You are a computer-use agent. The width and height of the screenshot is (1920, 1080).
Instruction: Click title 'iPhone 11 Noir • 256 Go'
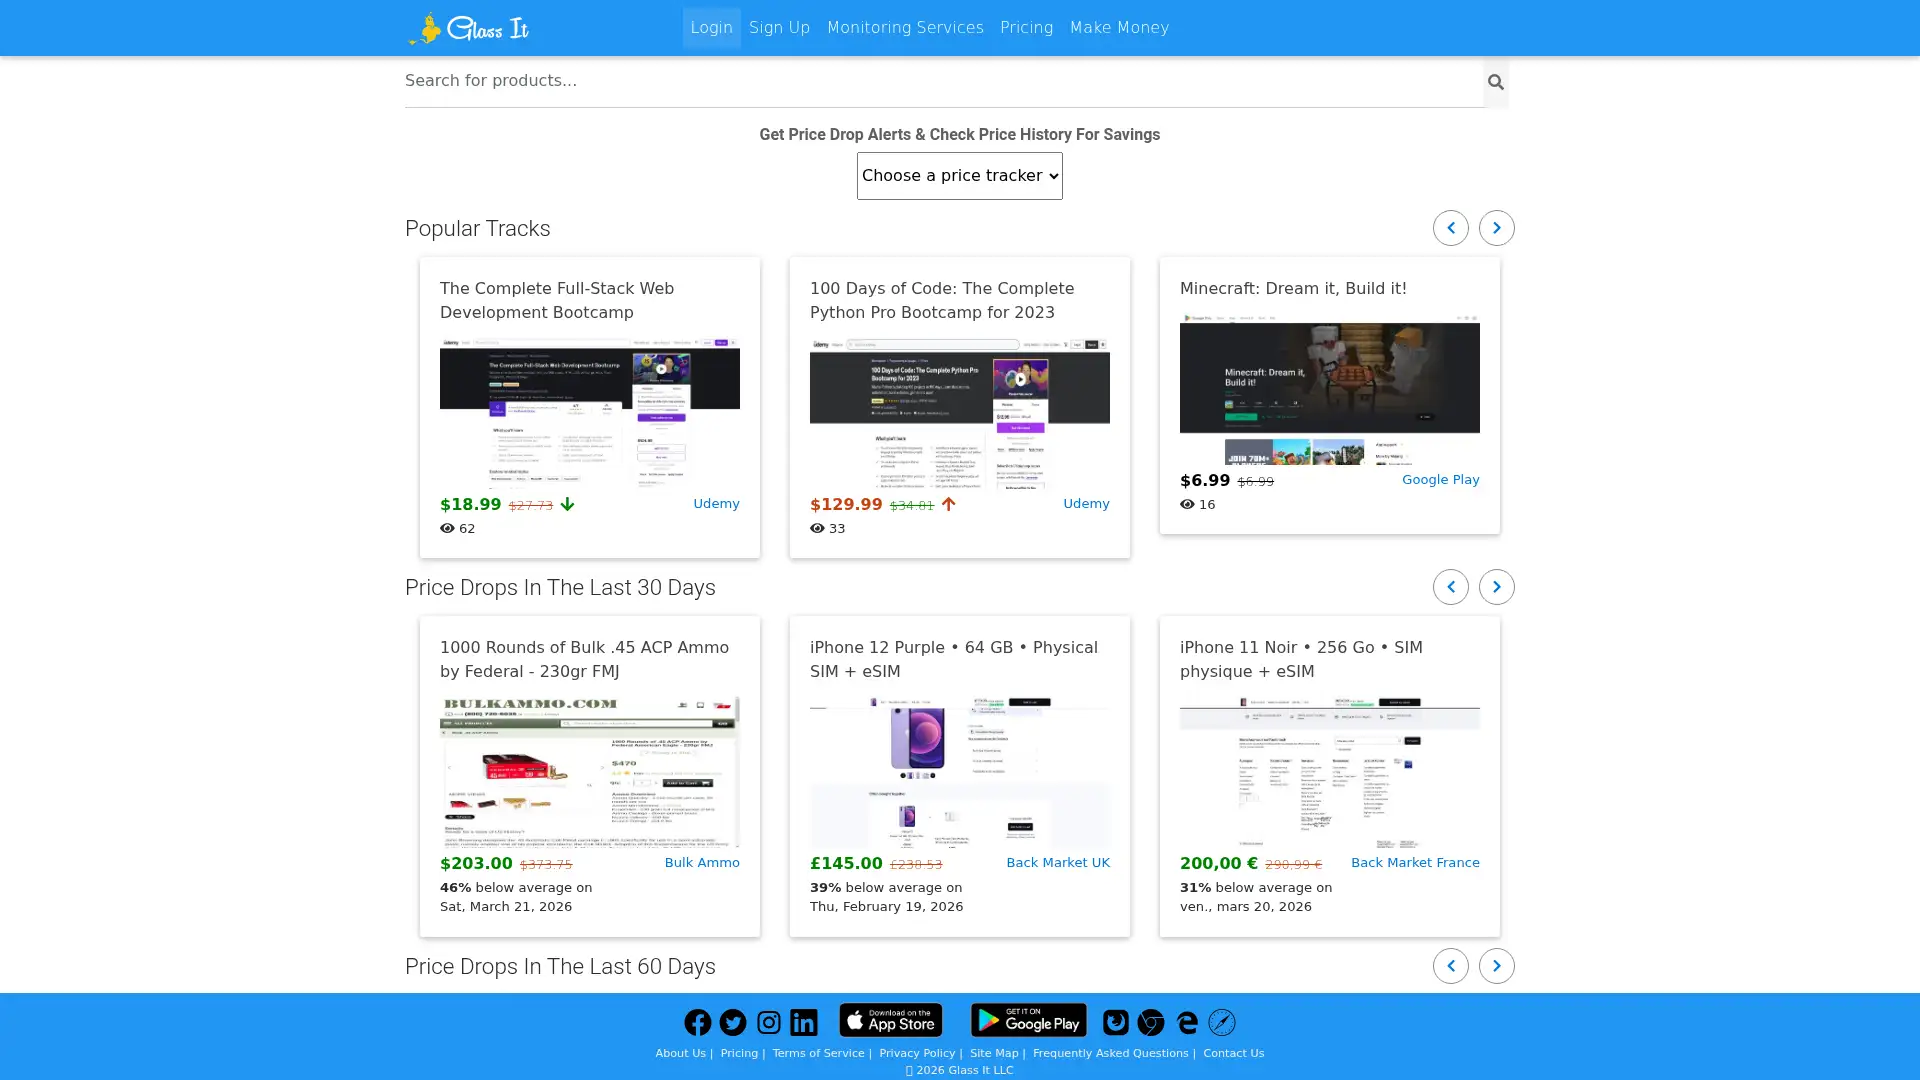[x=1301, y=659]
